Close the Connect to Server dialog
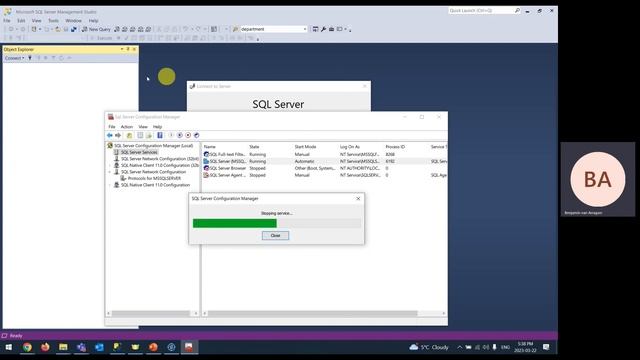Viewport: 640px width, 360px height. tap(364, 86)
